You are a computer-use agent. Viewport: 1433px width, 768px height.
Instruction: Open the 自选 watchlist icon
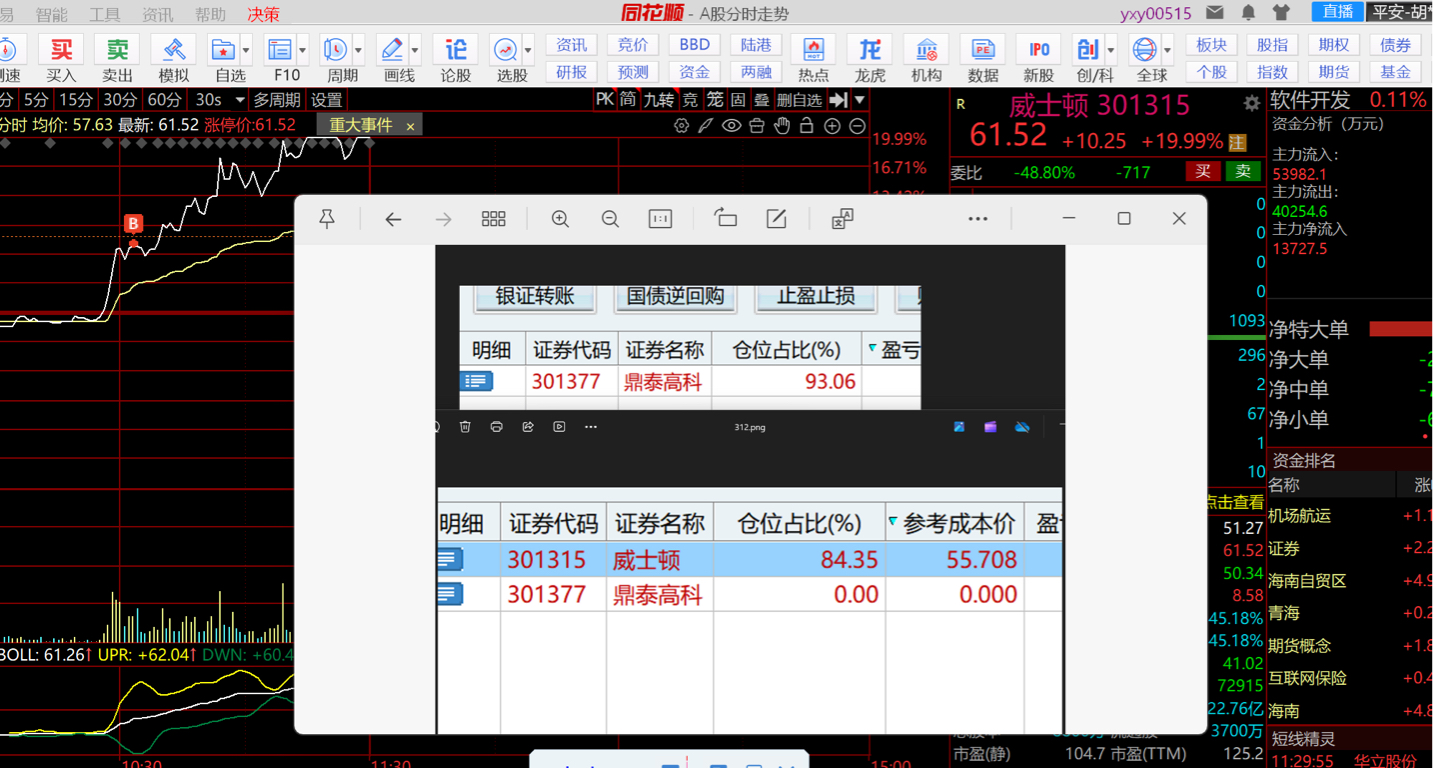point(222,50)
